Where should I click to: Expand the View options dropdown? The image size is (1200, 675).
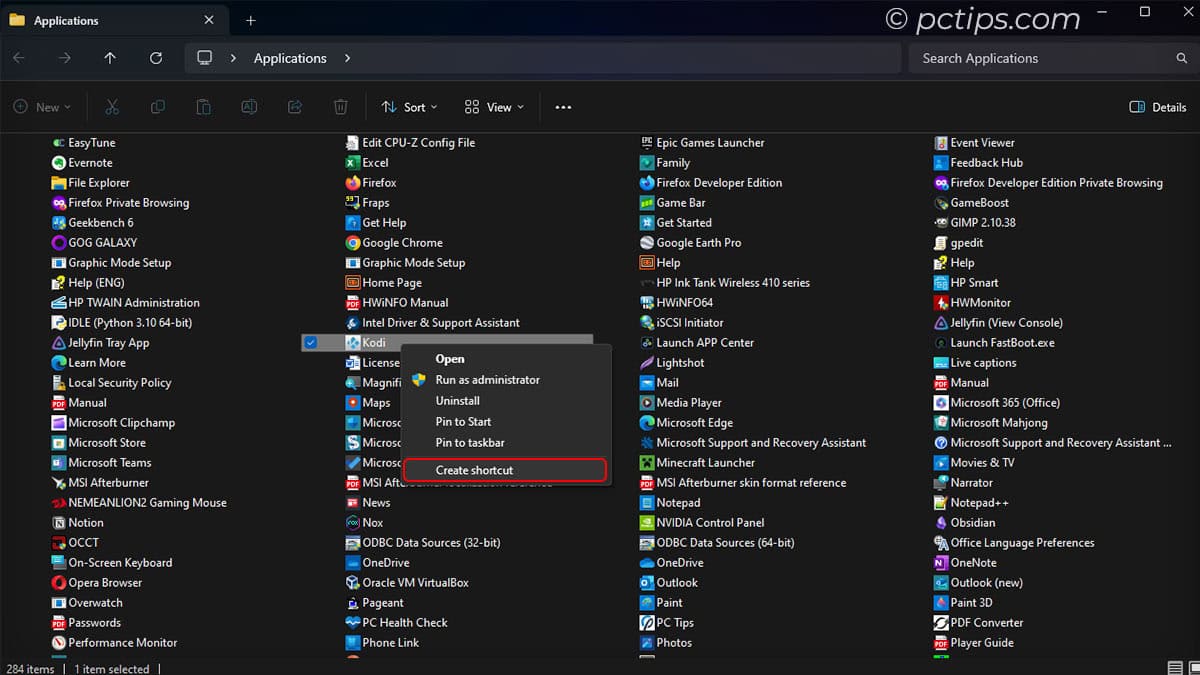[x=493, y=106]
